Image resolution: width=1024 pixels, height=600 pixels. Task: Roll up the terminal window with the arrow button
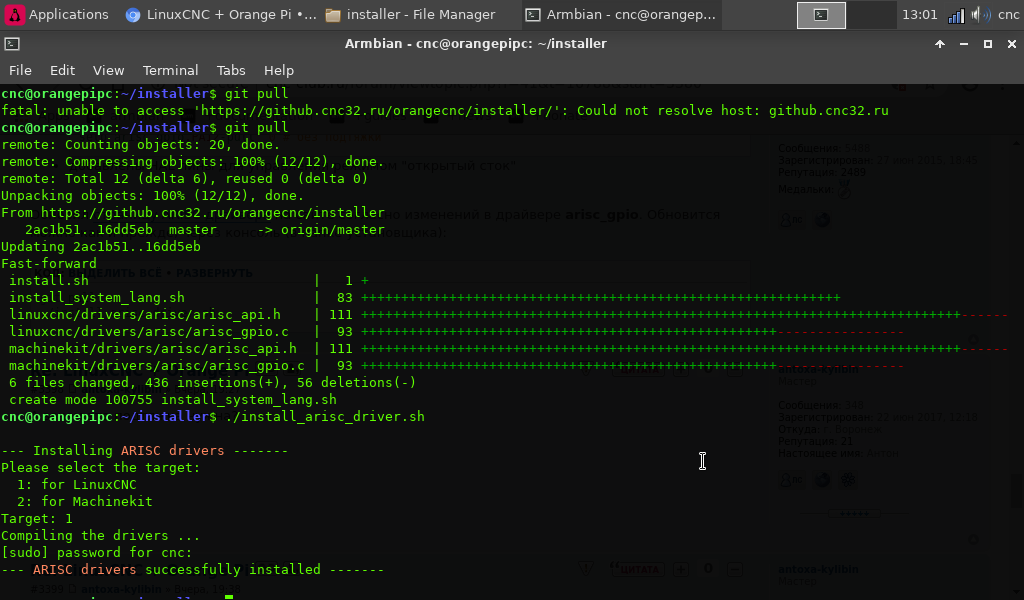940,44
